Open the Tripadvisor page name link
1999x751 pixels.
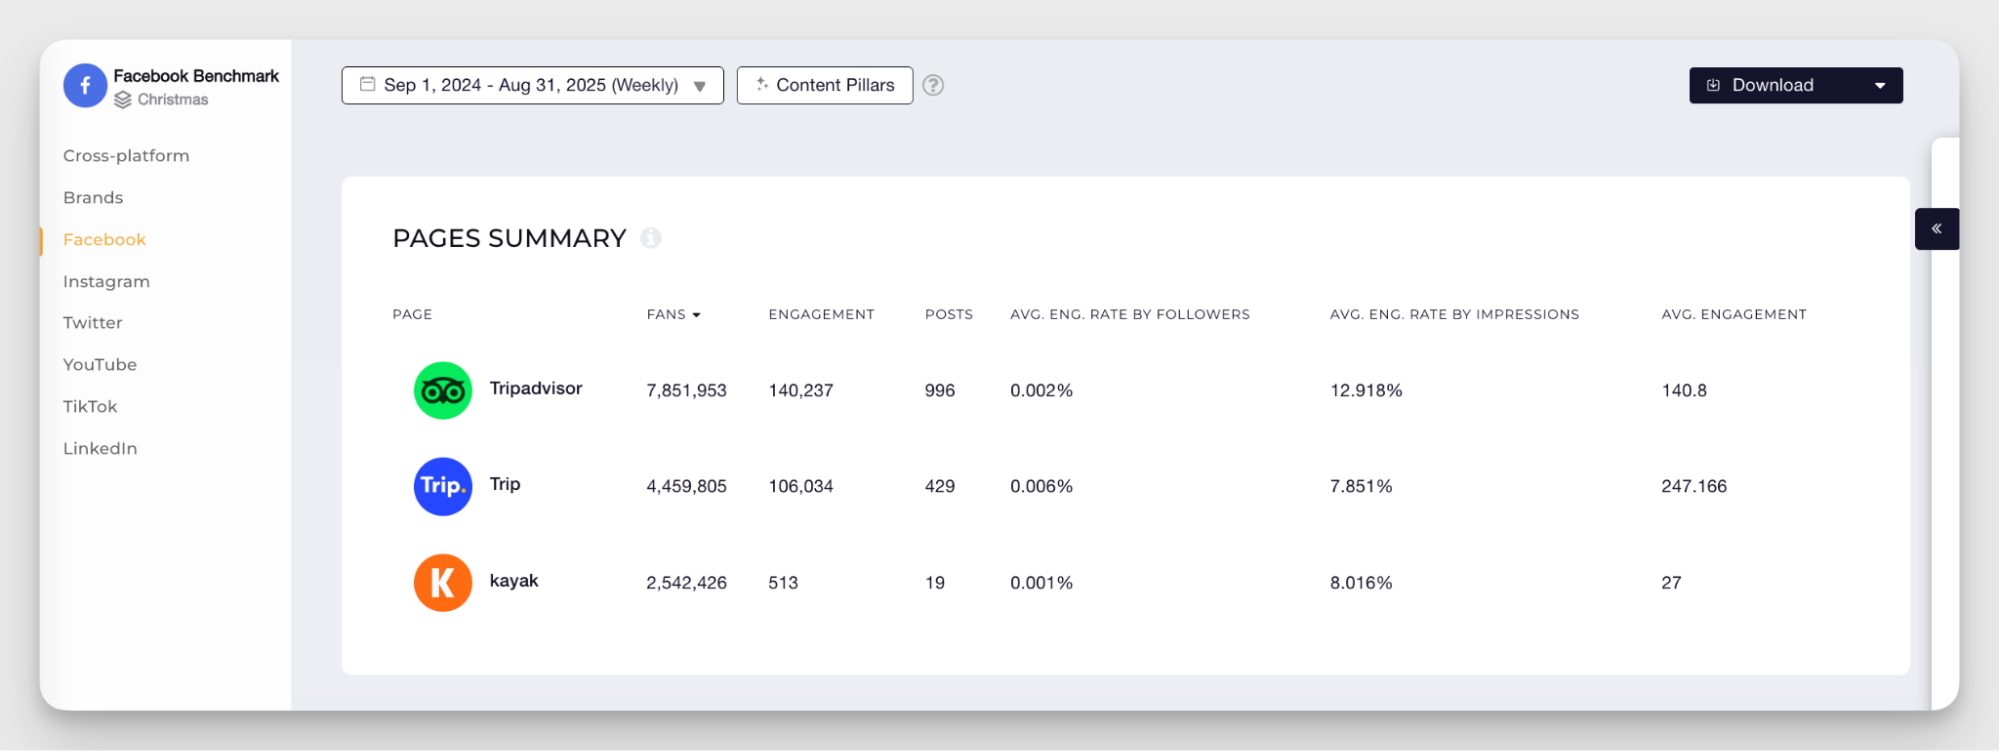[x=535, y=388]
